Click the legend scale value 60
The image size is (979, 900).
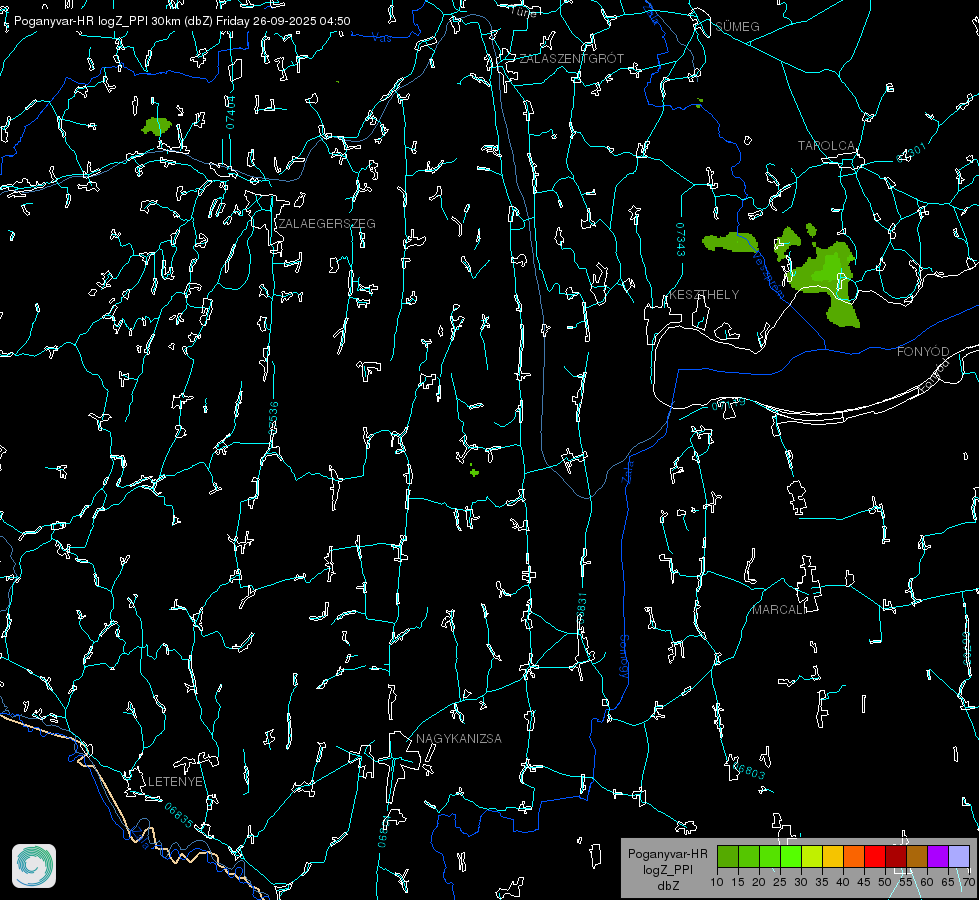(927, 882)
